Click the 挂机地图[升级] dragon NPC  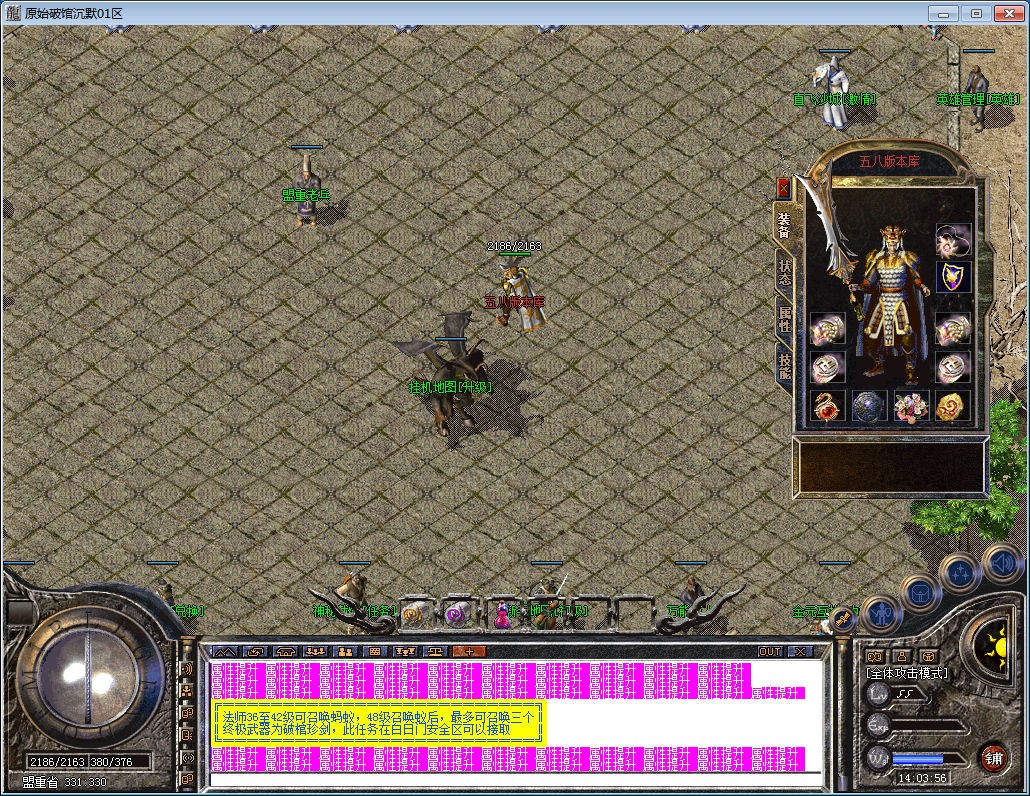pos(453,381)
